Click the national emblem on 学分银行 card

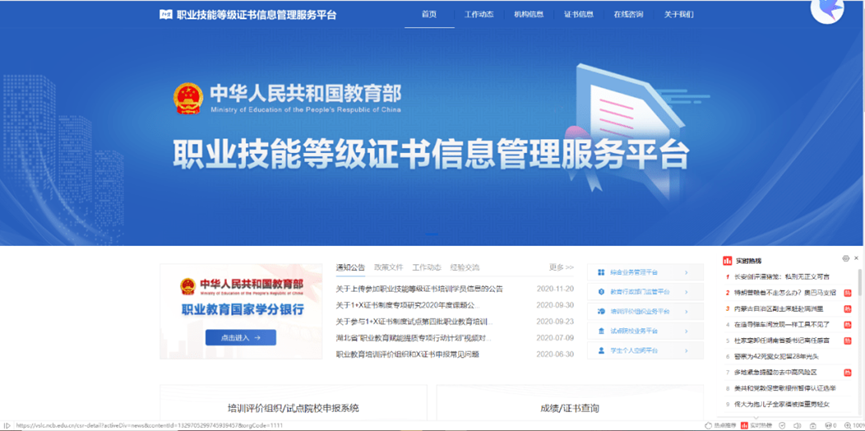(x=188, y=286)
